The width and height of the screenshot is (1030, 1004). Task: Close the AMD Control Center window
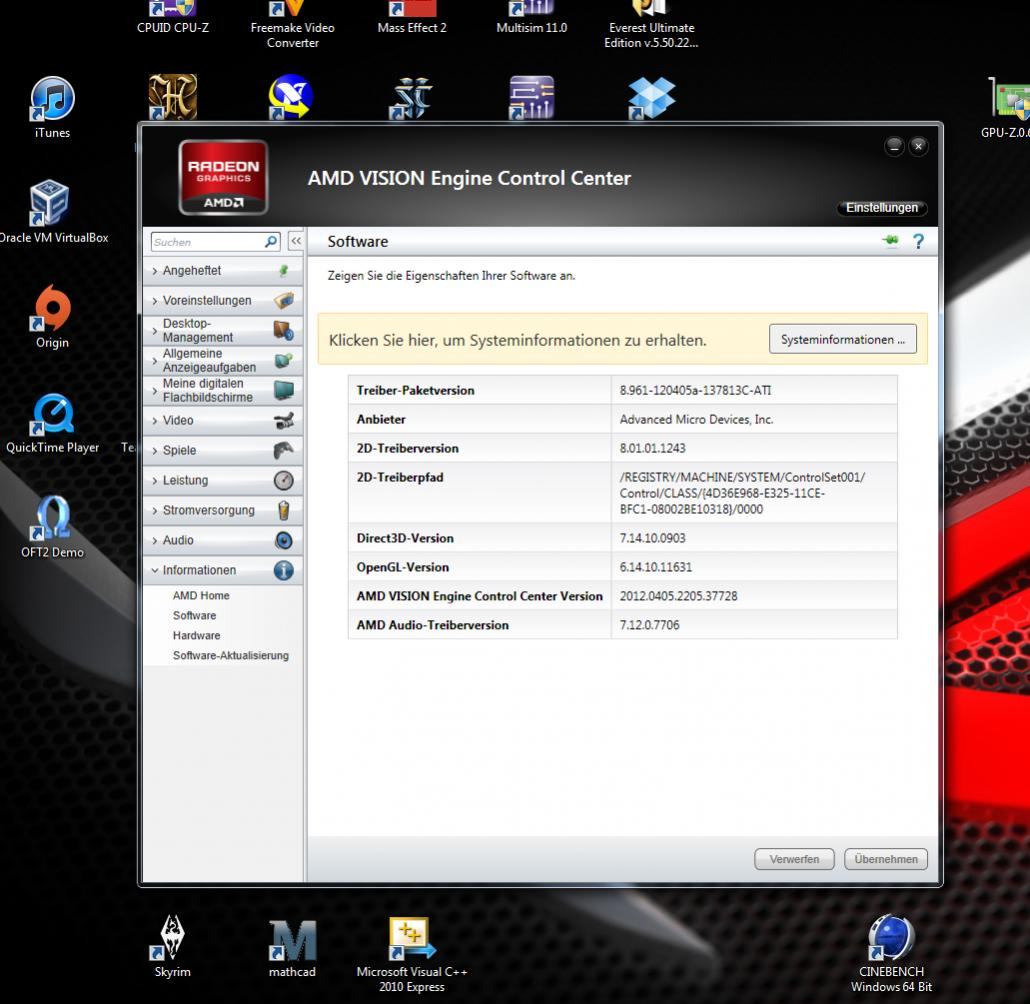pyautogui.click(x=918, y=146)
